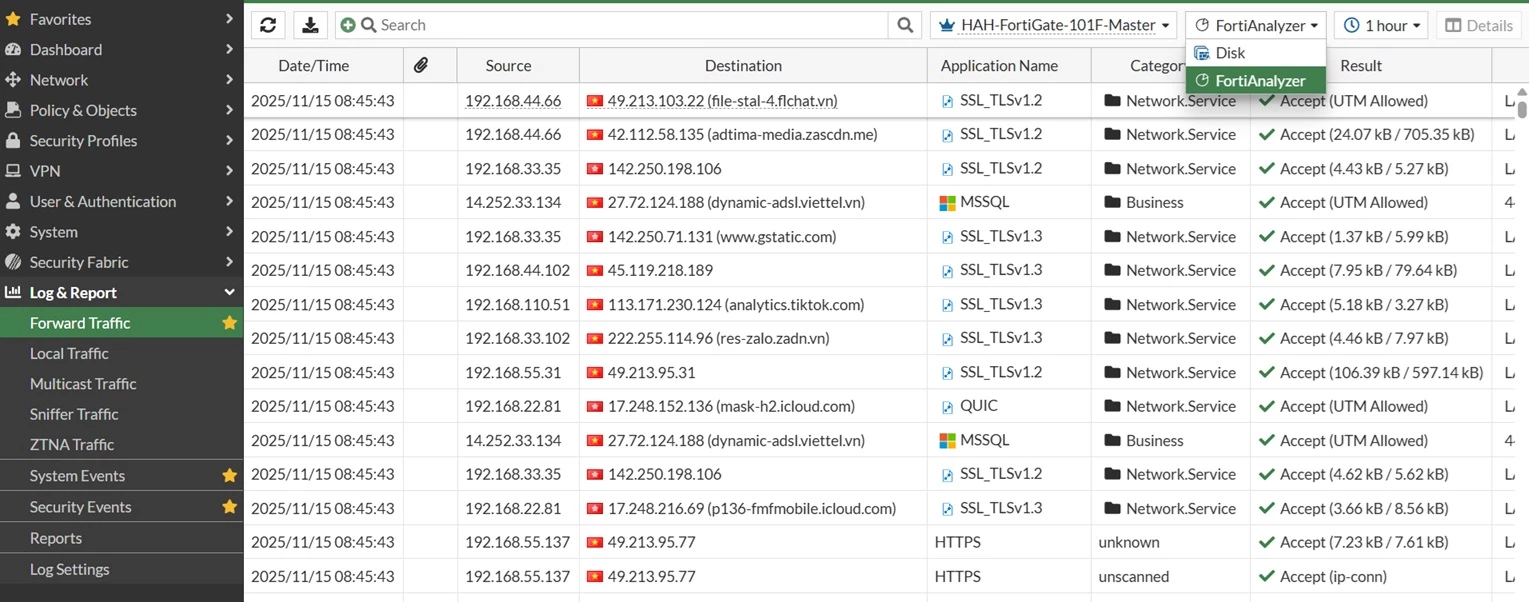The width and height of the screenshot is (1529, 602).
Task: Click the Application Name column header
Action: click(x=999, y=65)
